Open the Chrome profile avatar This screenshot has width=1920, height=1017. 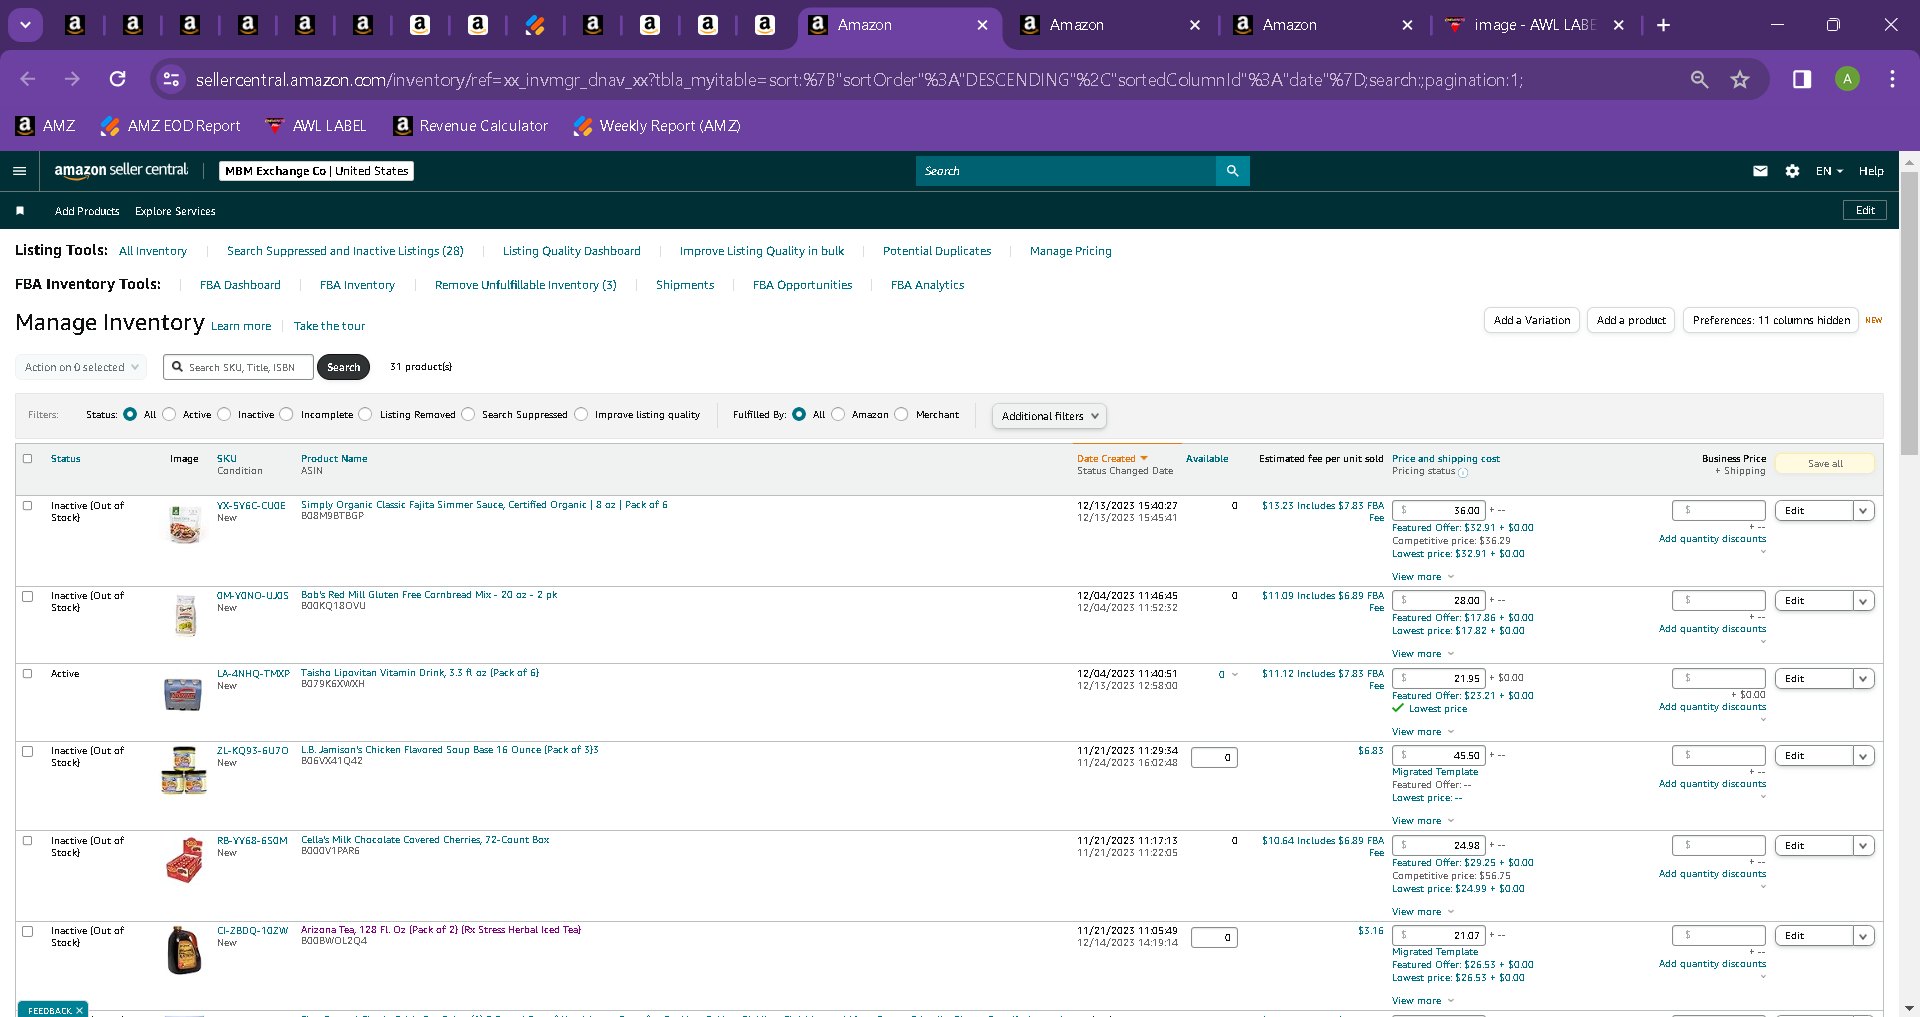pyautogui.click(x=1847, y=79)
